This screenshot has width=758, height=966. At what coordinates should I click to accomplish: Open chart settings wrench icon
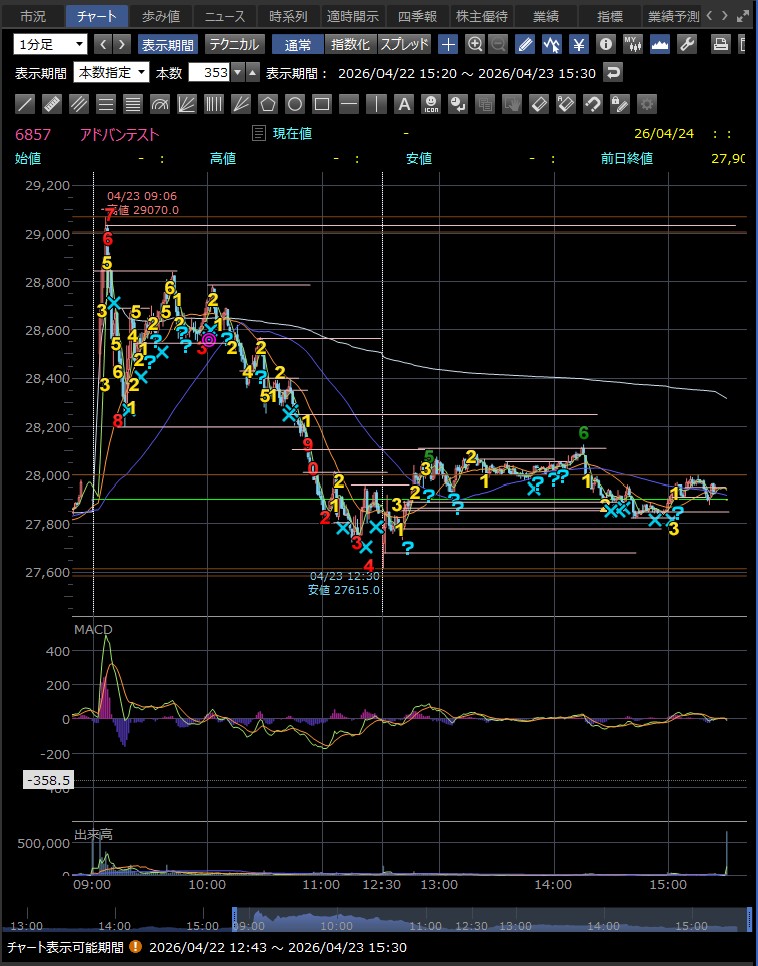(687, 44)
